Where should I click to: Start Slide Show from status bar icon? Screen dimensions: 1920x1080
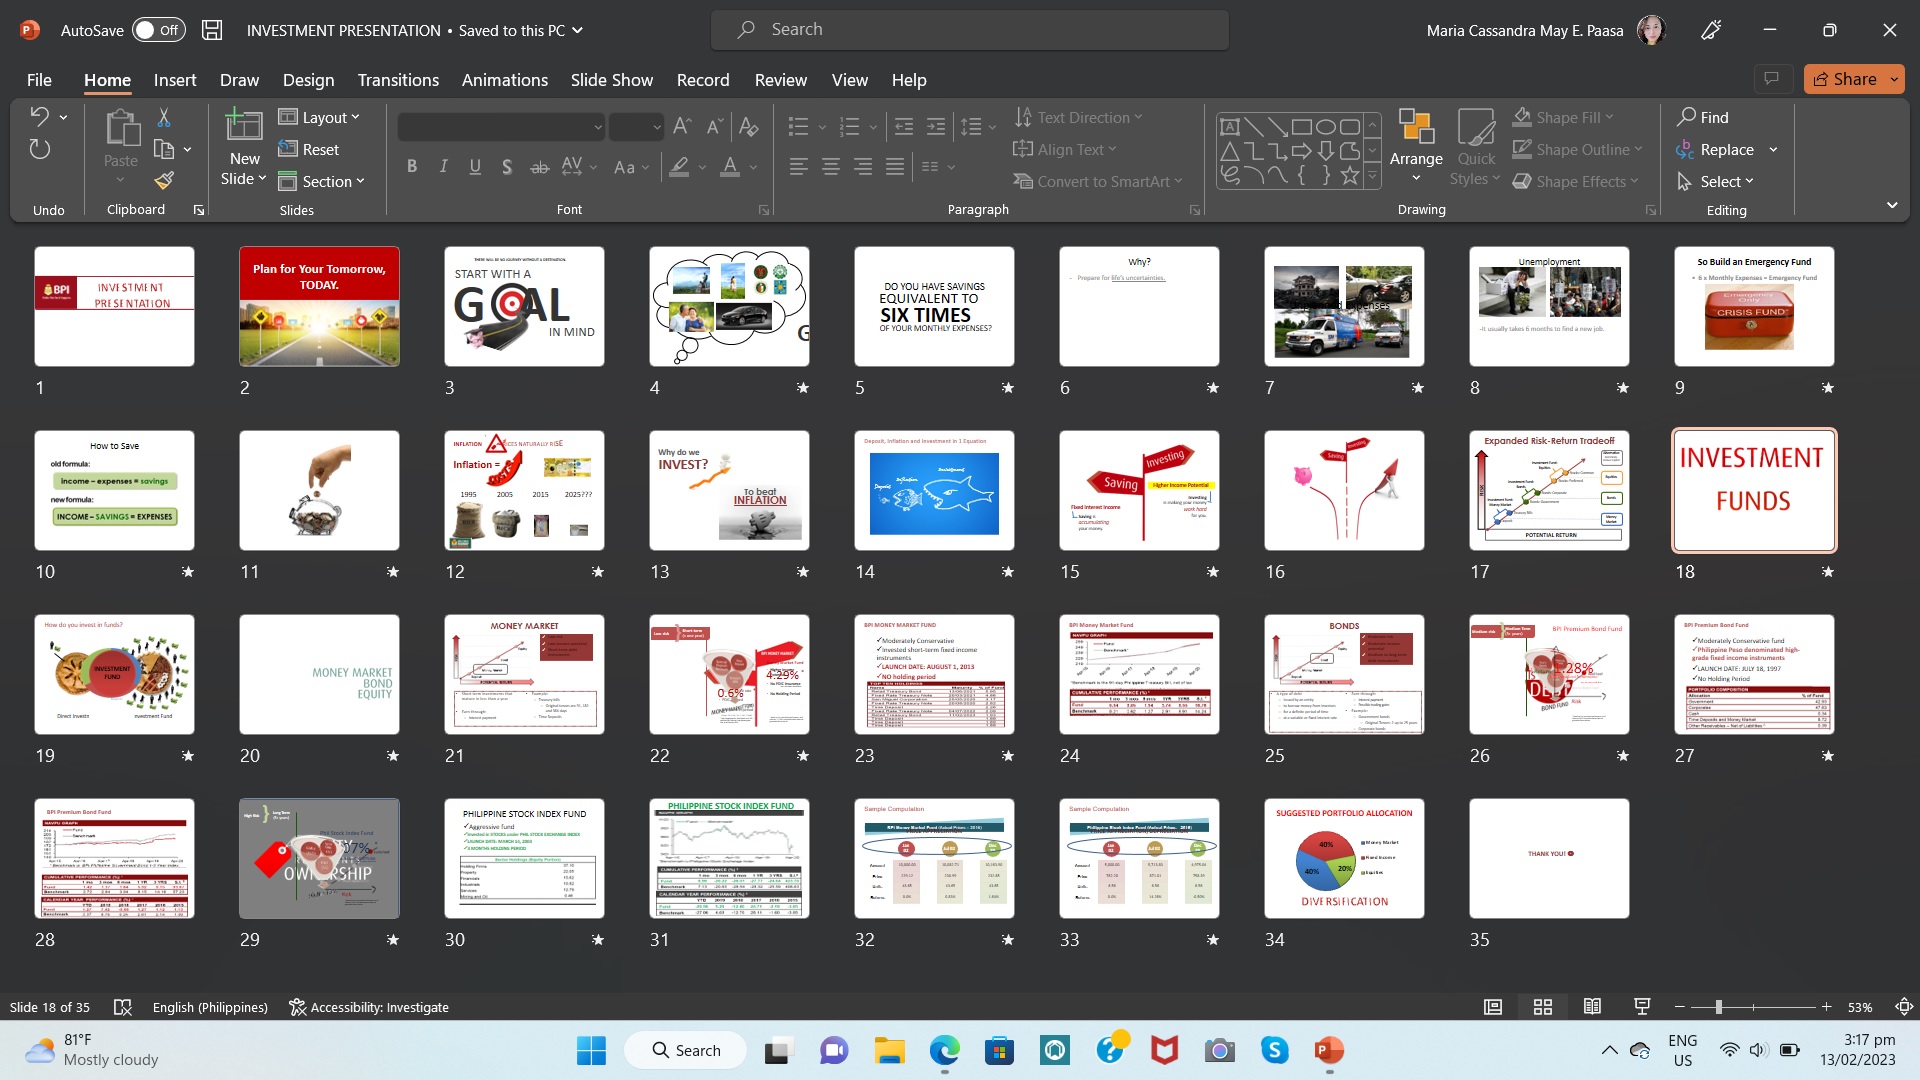click(1641, 1007)
